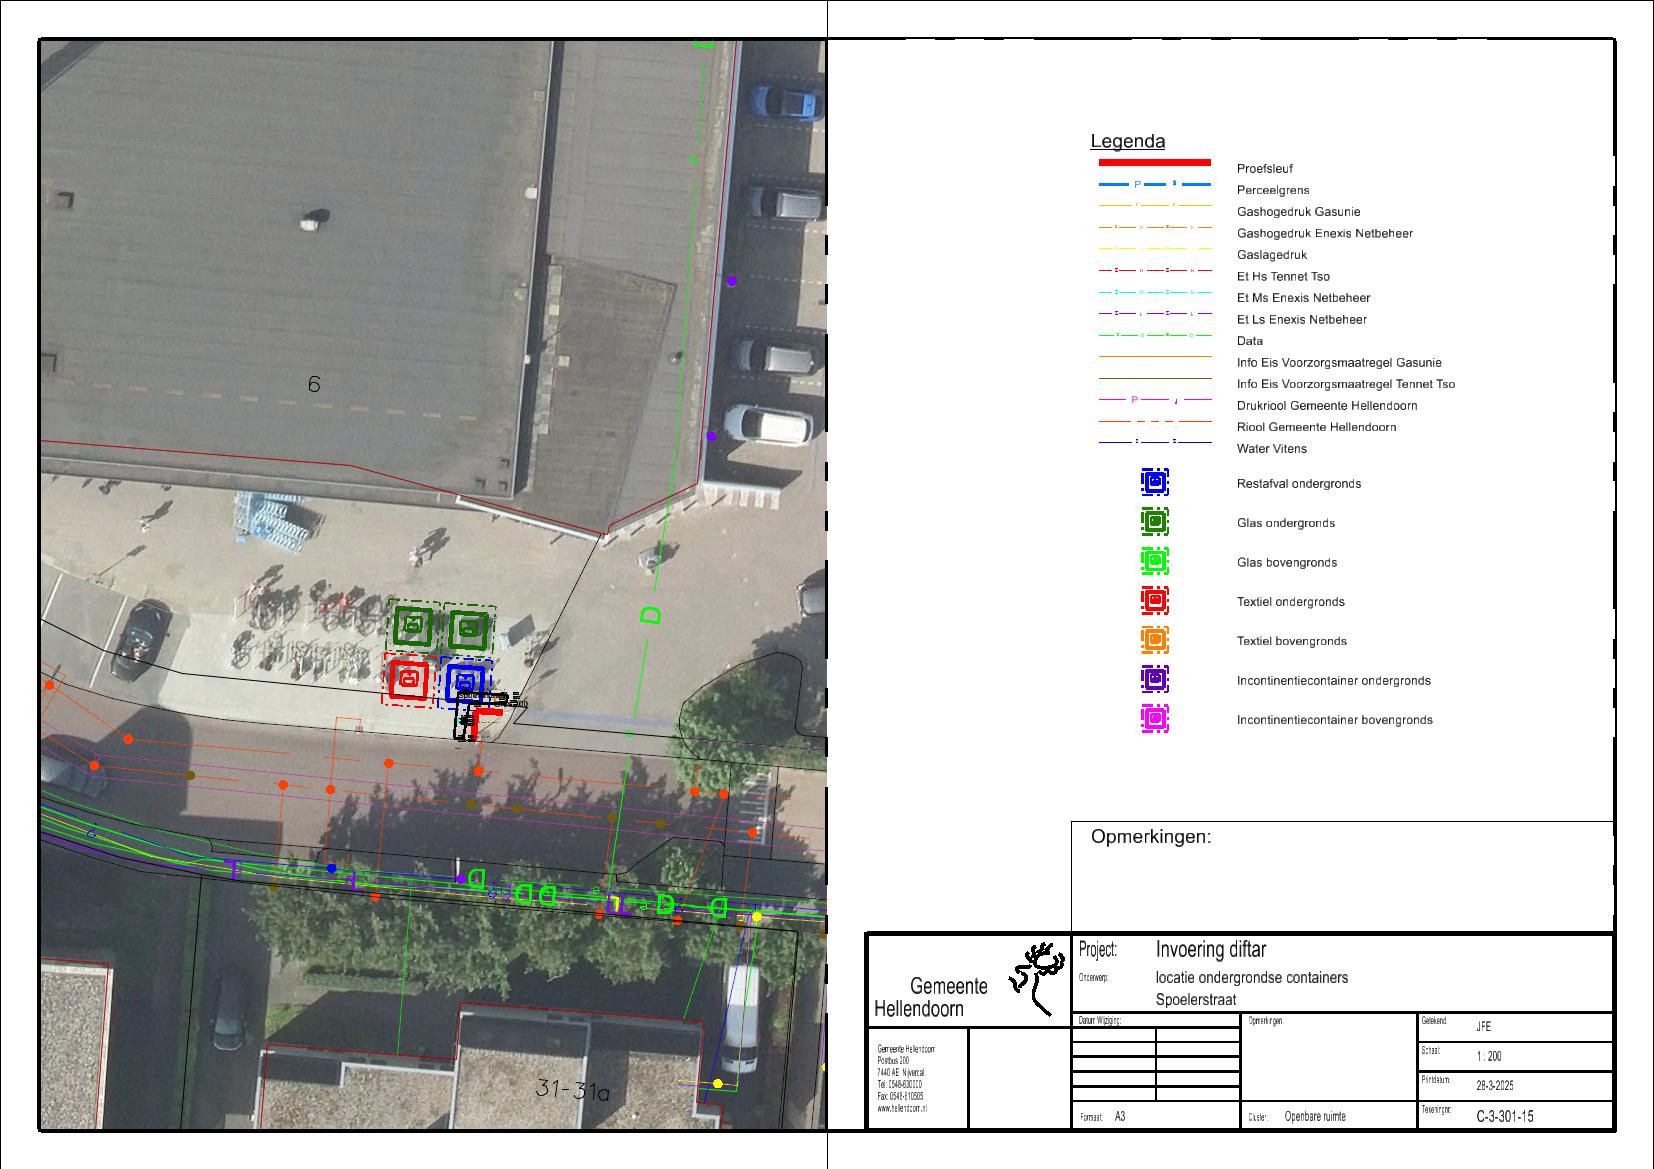
Task: Click the red Proefsleuf line sample in legend
Action: pyautogui.click(x=1154, y=162)
